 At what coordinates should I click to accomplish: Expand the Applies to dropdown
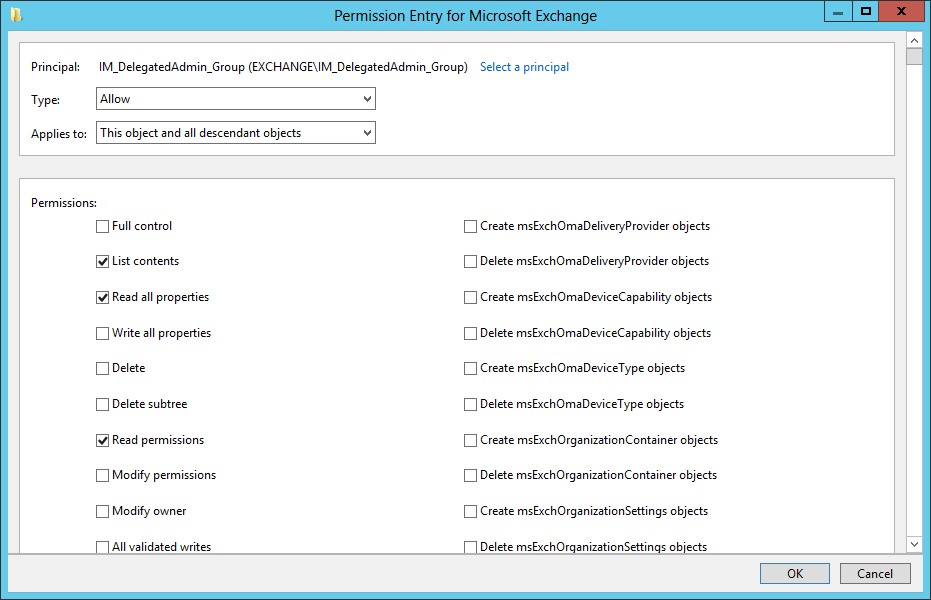click(236, 132)
